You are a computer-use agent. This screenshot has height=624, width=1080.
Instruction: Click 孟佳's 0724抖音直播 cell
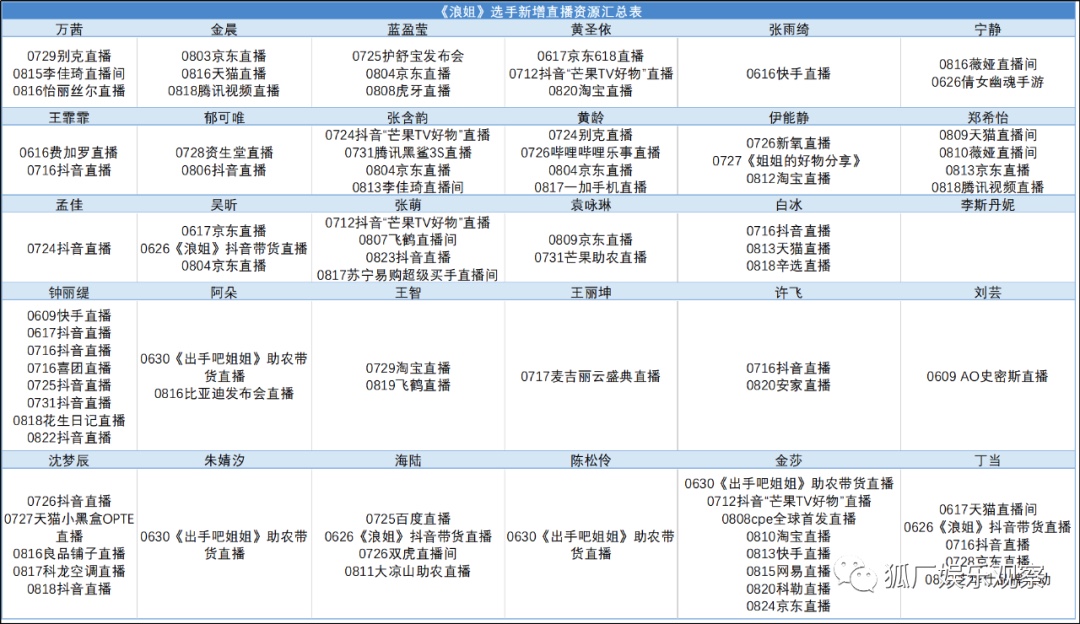70,248
